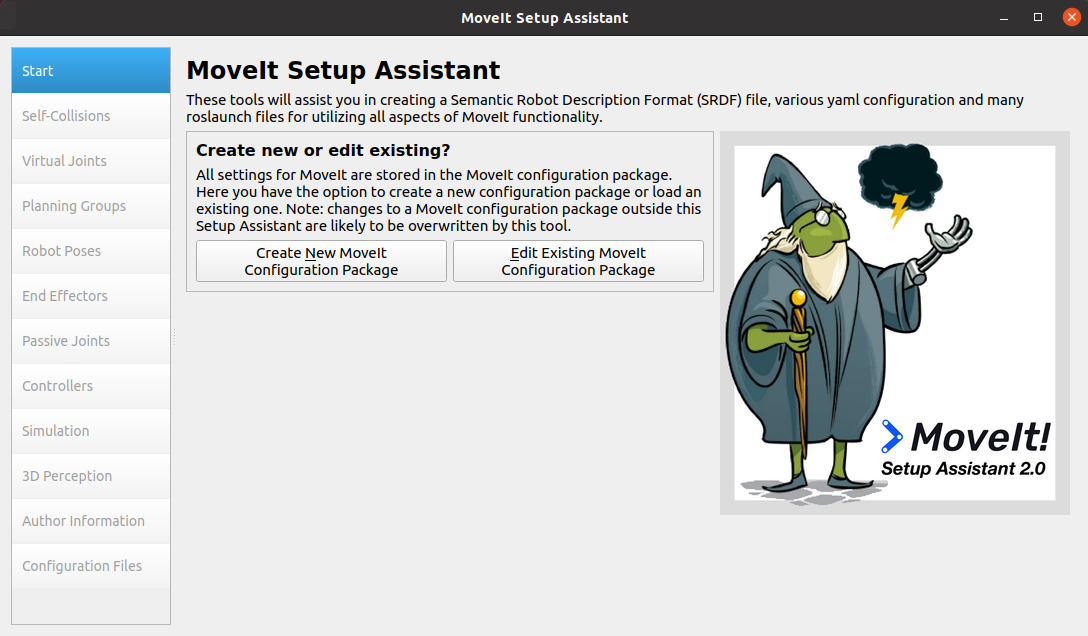The height and width of the screenshot is (636, 1088).
Task: Select Robot Poses sidebar item
Action: coord(91,251)
